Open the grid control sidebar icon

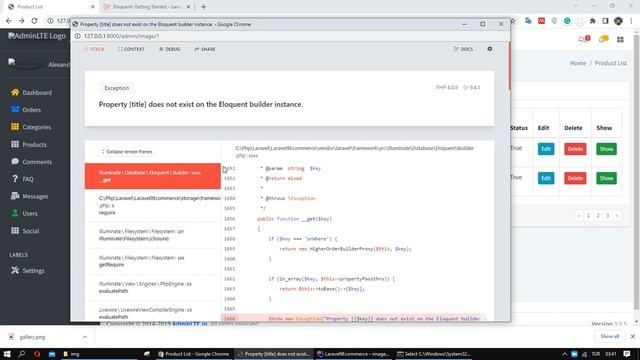point(620,40)
